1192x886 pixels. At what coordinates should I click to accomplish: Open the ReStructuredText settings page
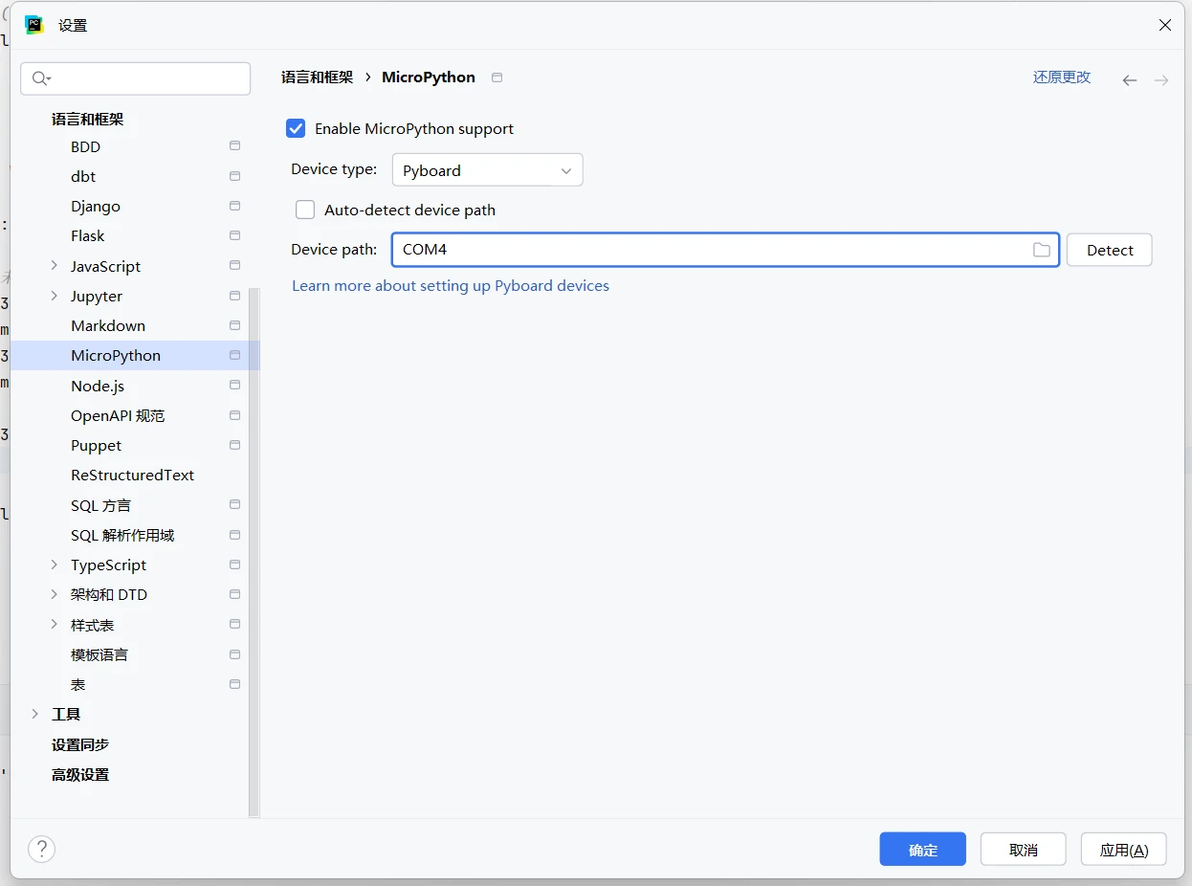click(x=132, y=475)
